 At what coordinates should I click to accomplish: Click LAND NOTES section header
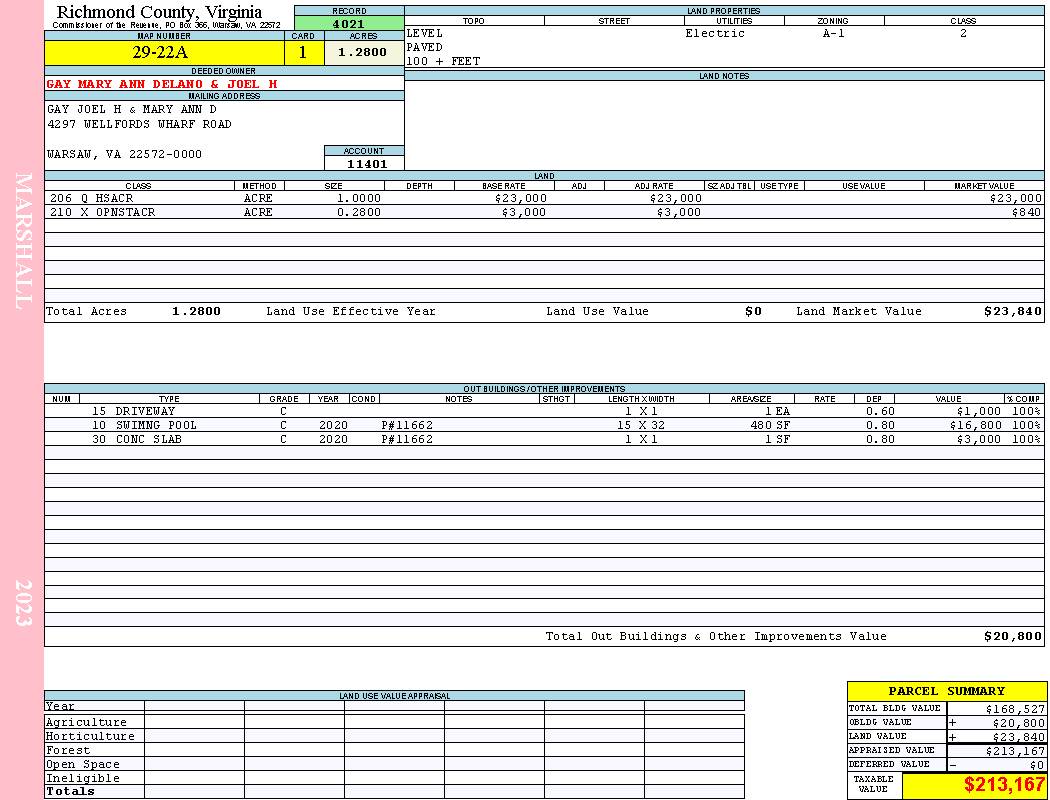724,76
